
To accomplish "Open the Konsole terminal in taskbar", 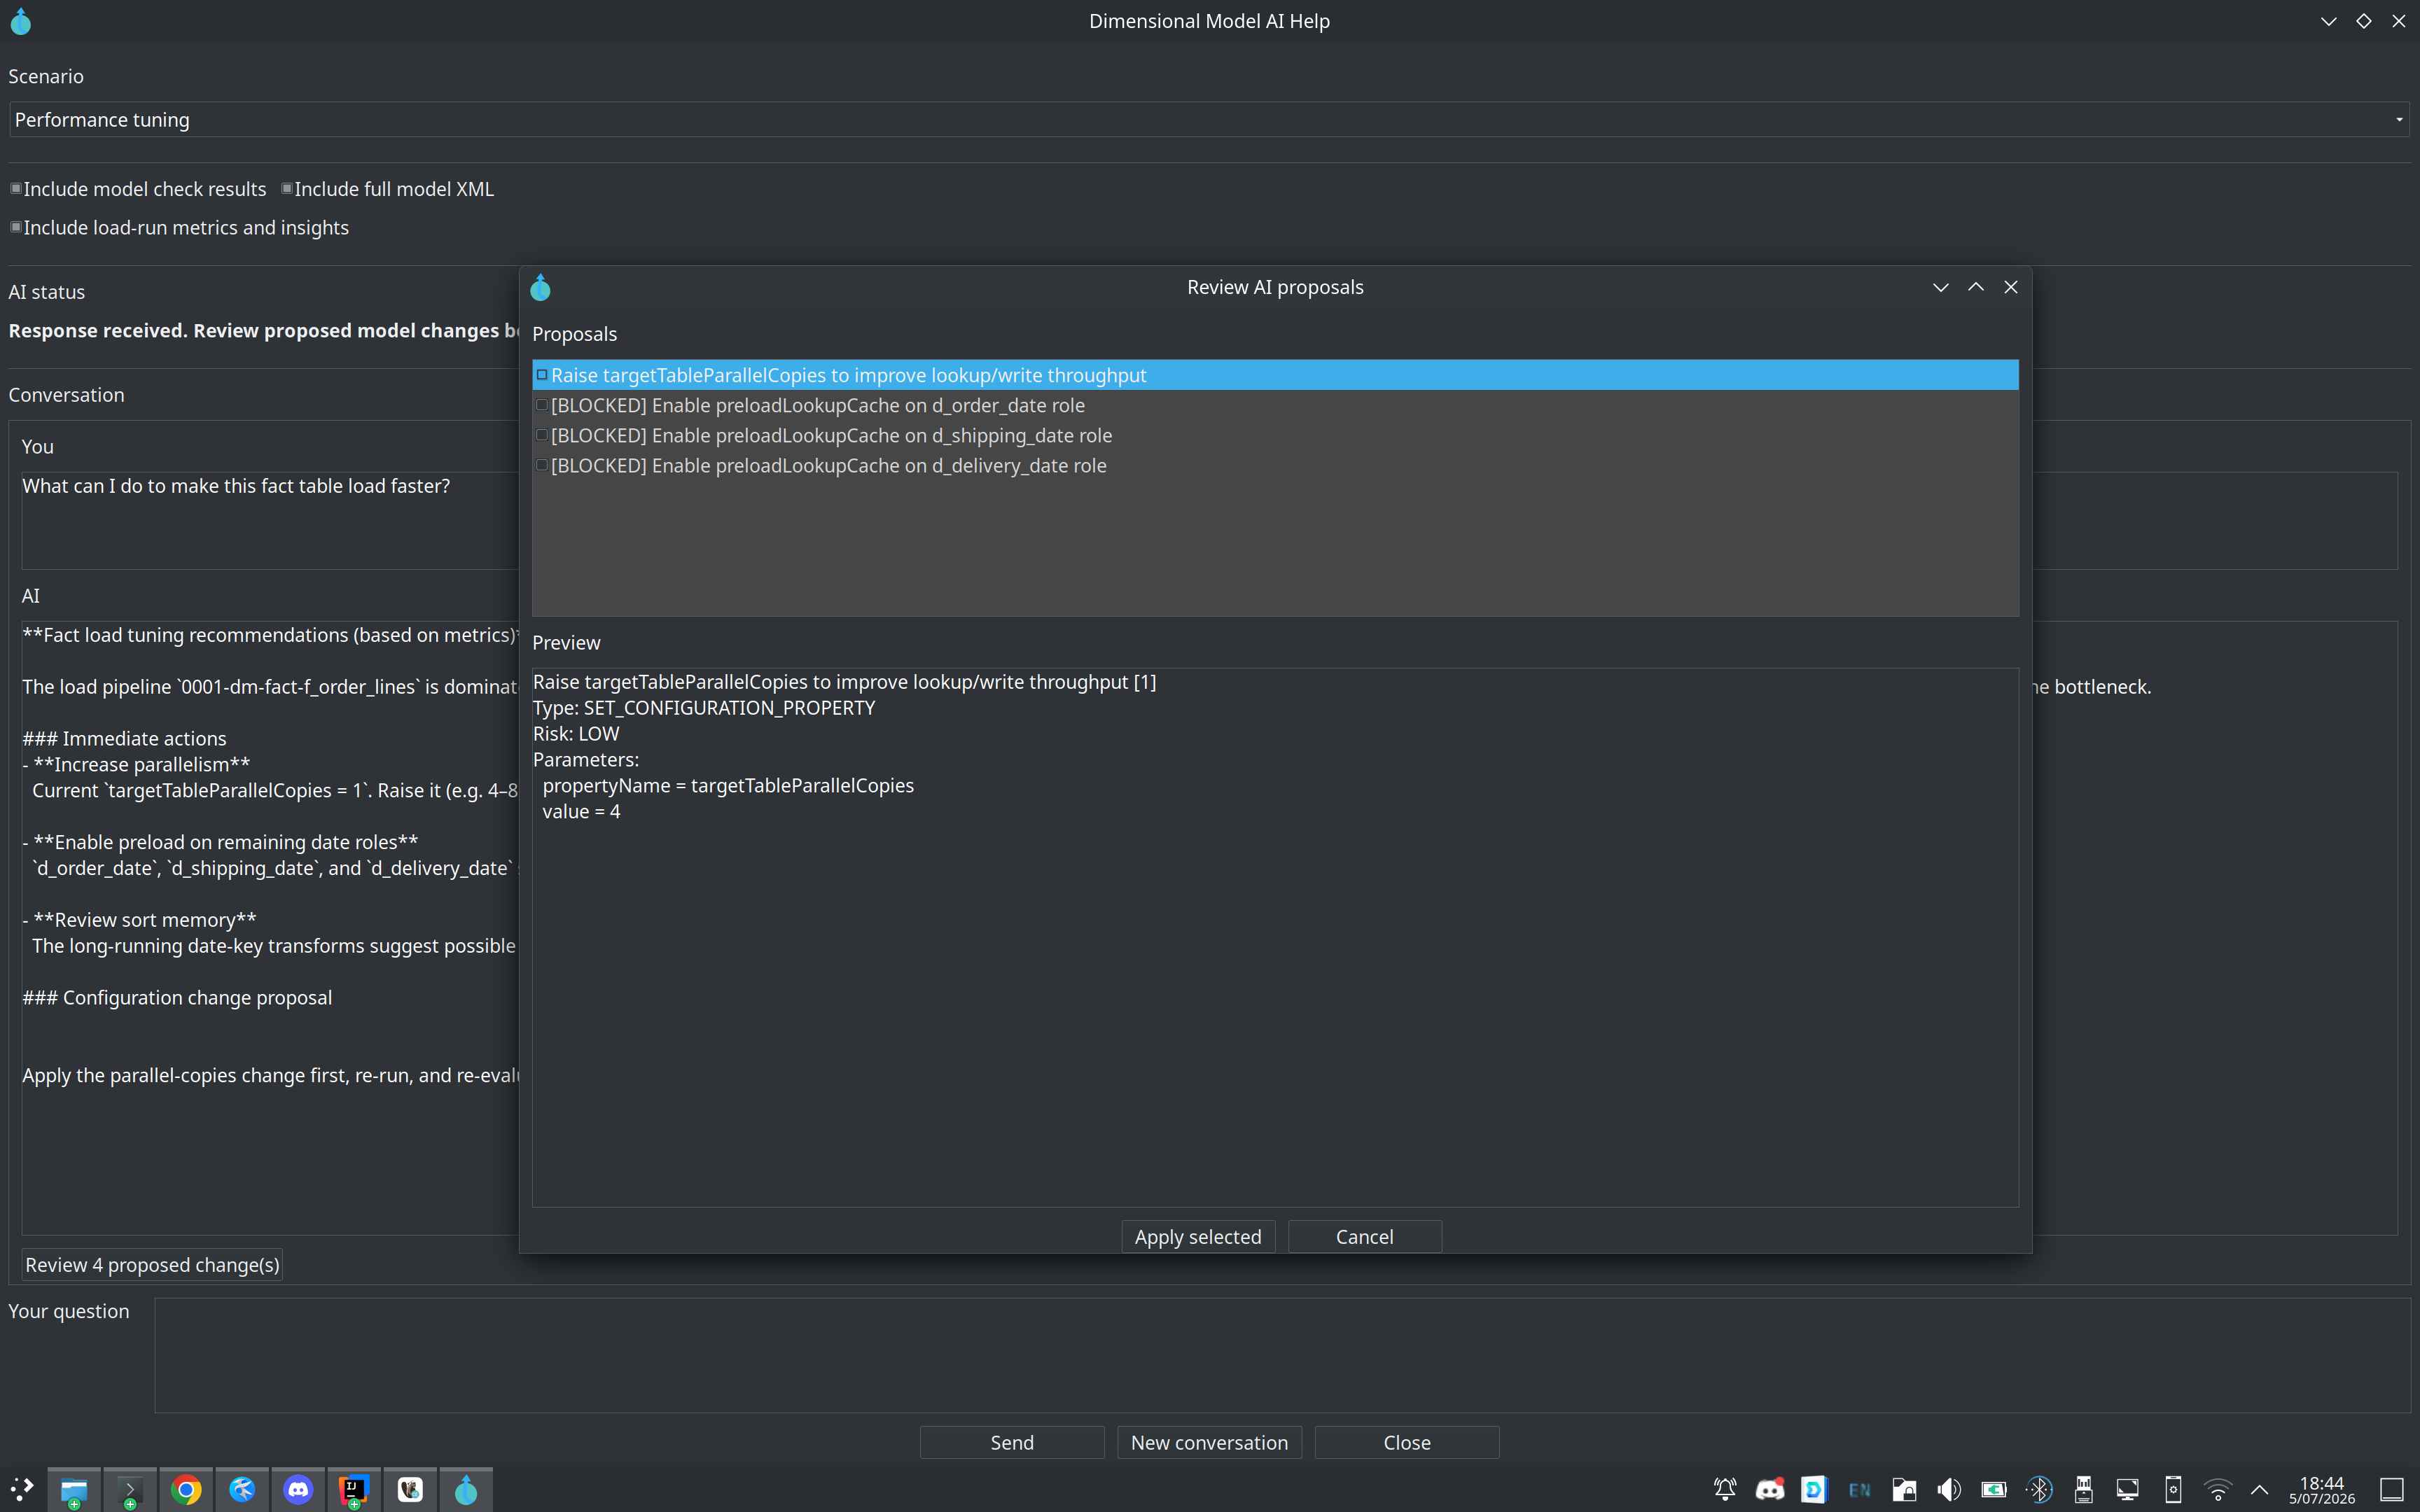I will coord(130,1490).
